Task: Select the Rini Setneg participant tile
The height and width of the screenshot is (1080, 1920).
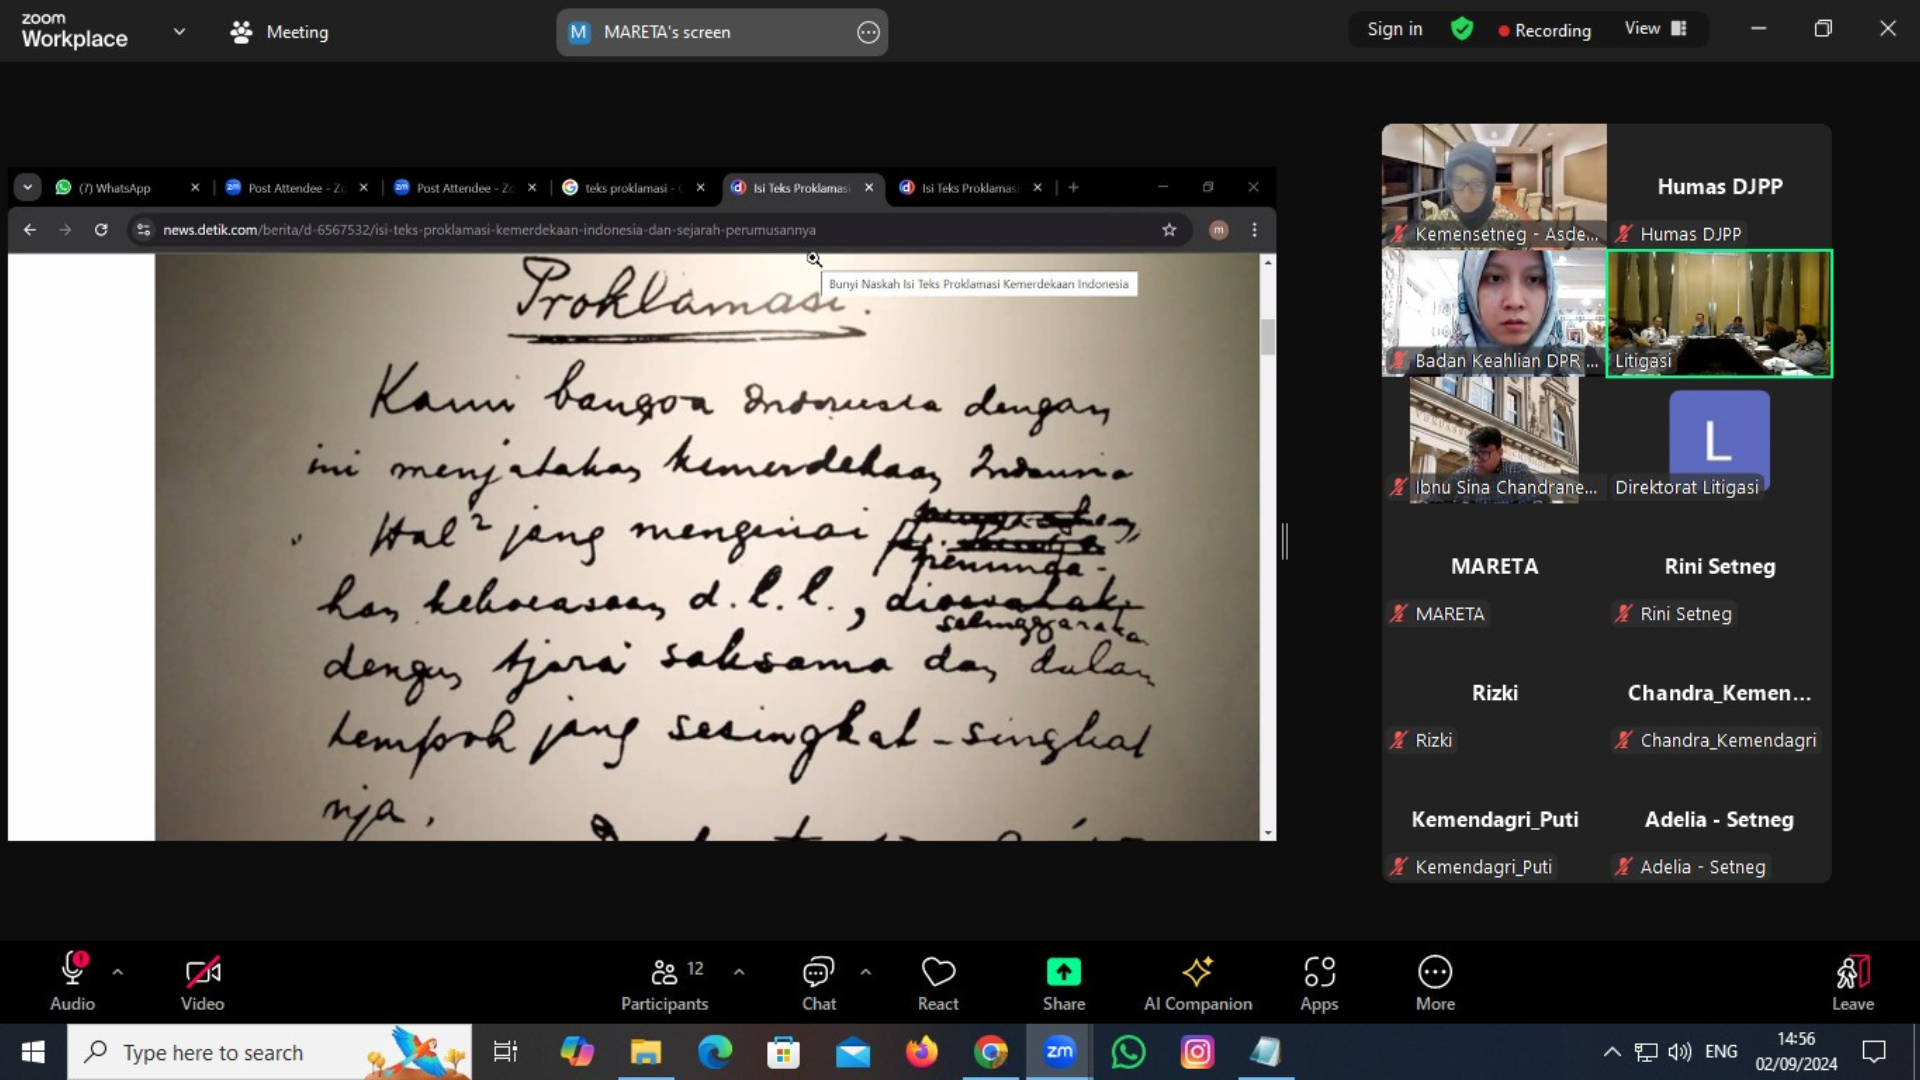Action: [x=1719, y=567]
